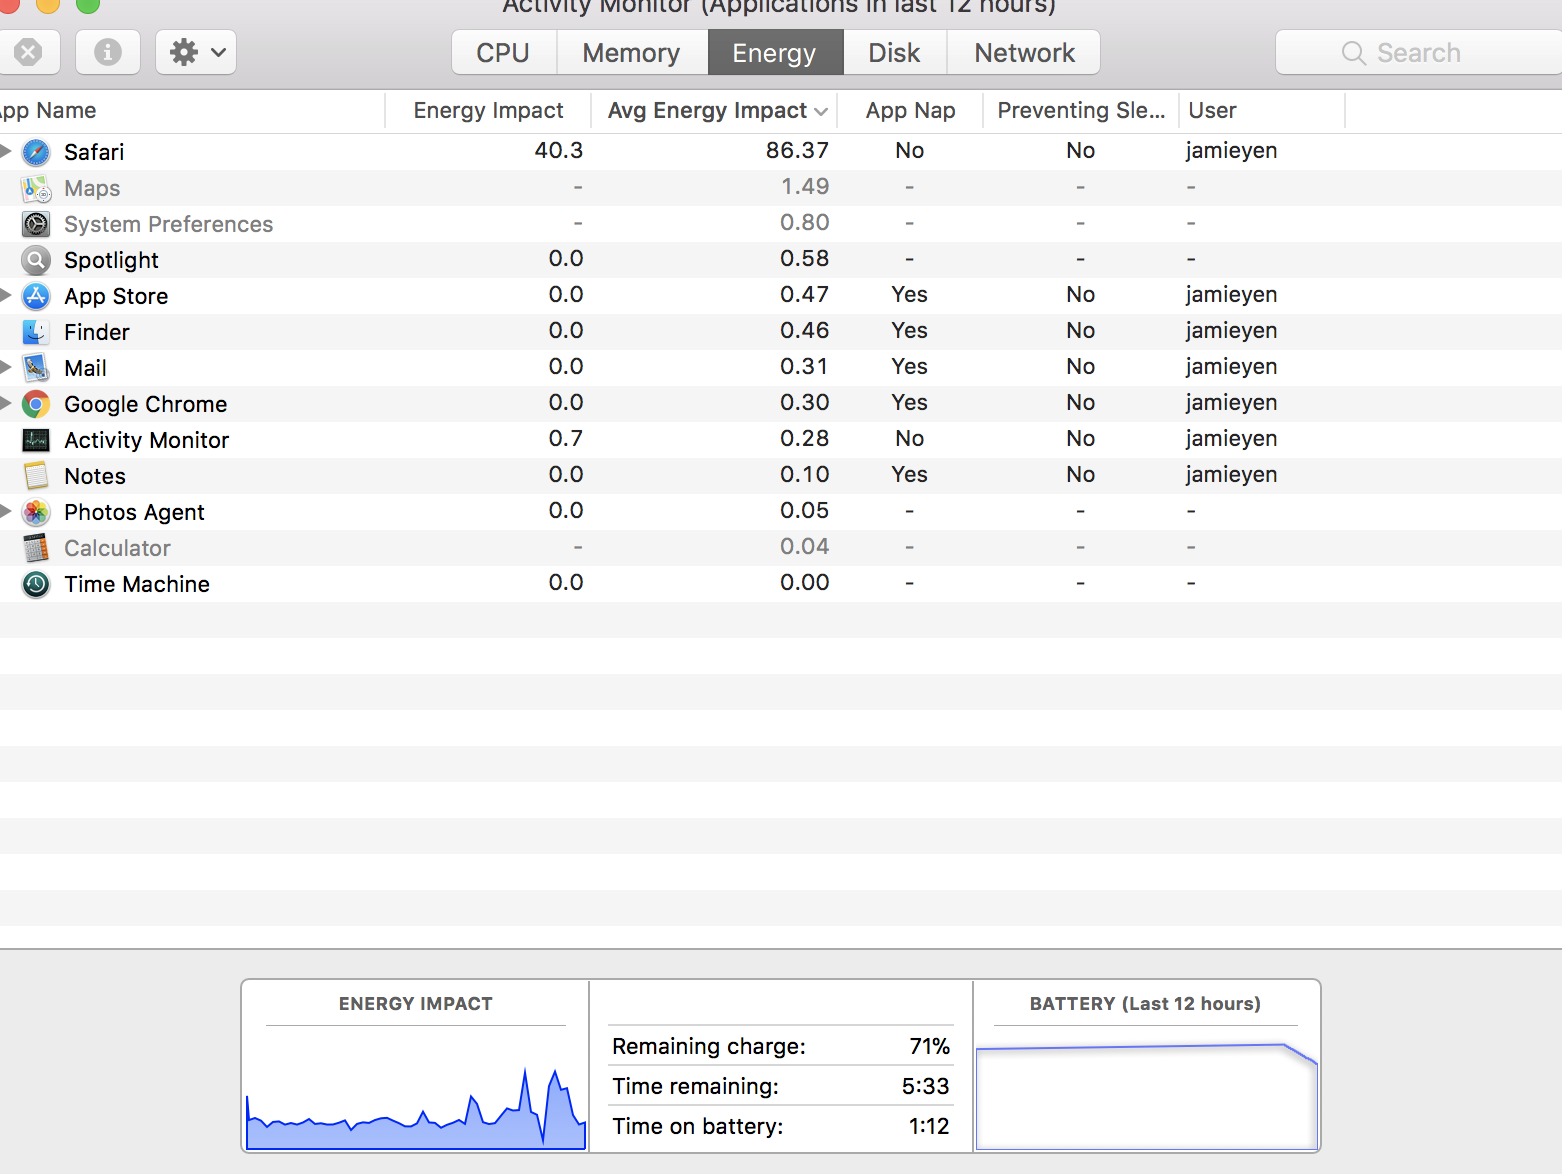
Task: Click the Photos Agent flower icon
Action: coord(36,512)
